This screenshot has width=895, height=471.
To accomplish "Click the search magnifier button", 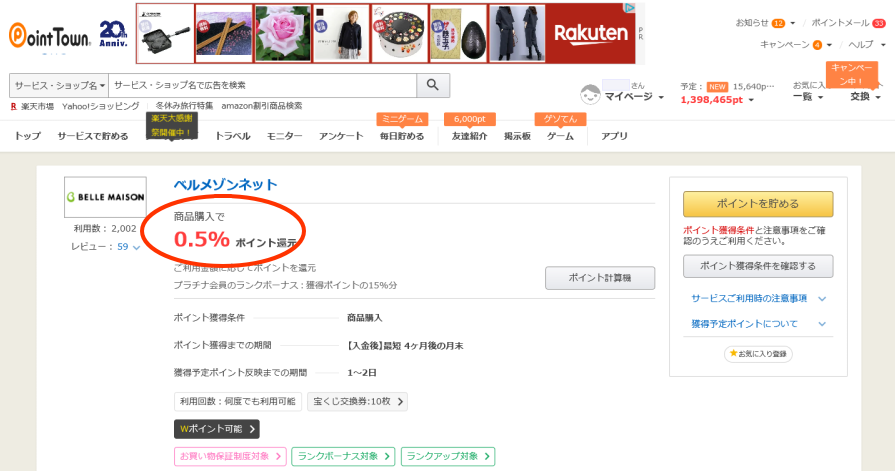I will (433, 85).
